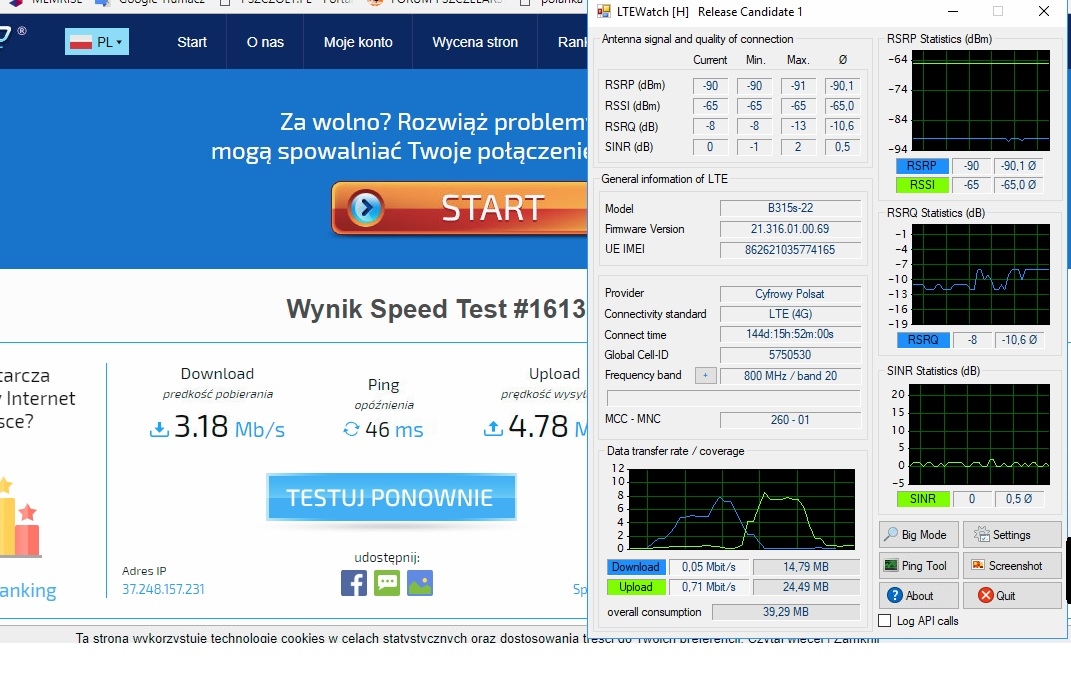This screenshot has width=1071, height=687.
Task: Click the RSSI current value -65 in table
Action: [710, 106]
